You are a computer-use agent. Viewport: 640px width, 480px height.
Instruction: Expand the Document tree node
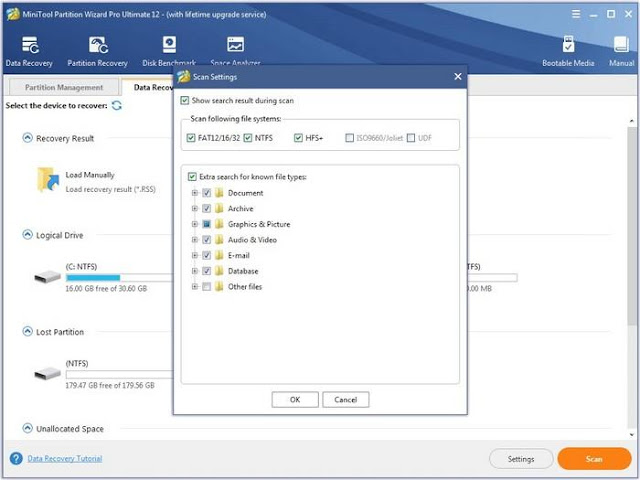195,193
